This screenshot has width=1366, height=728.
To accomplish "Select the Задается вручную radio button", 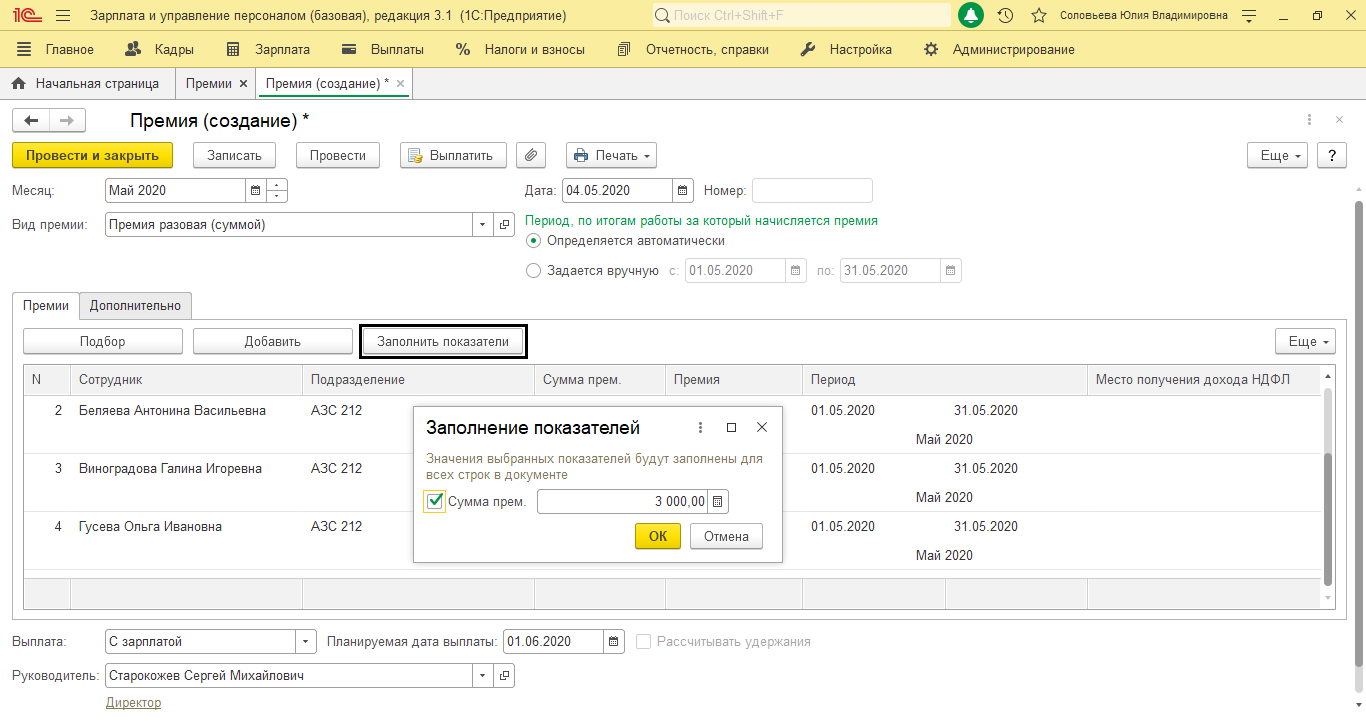I will pos(533,270).
